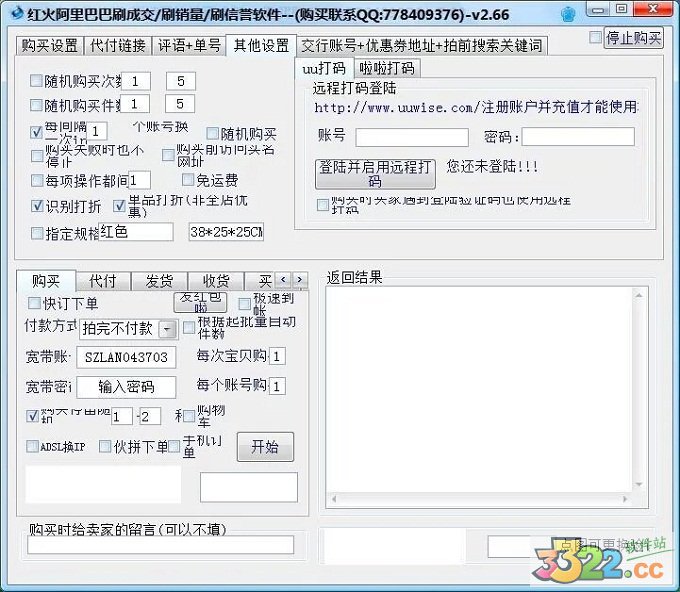
Task: Select the lower 购买 tab
Action: pyautogui.click(x=46, y=281)
